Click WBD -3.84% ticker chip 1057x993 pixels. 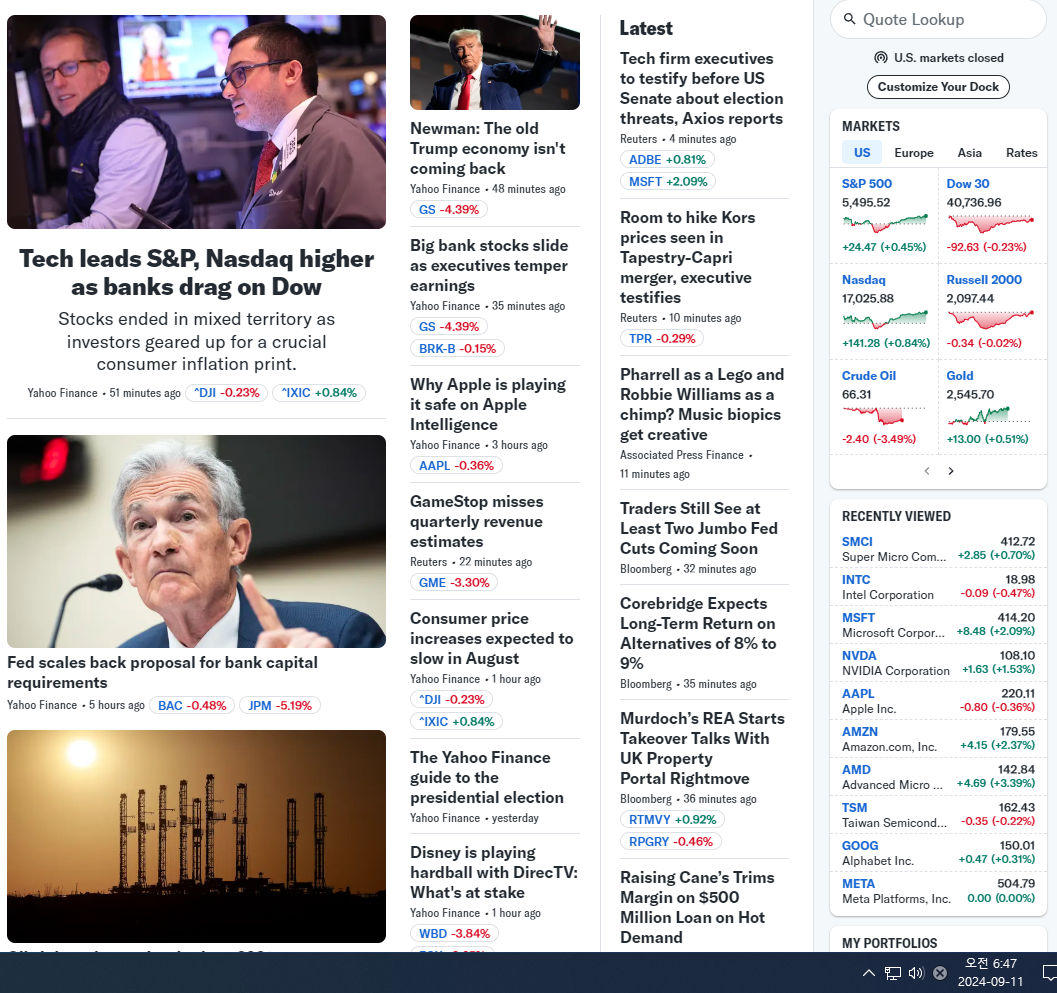click(x=454, y=934)
